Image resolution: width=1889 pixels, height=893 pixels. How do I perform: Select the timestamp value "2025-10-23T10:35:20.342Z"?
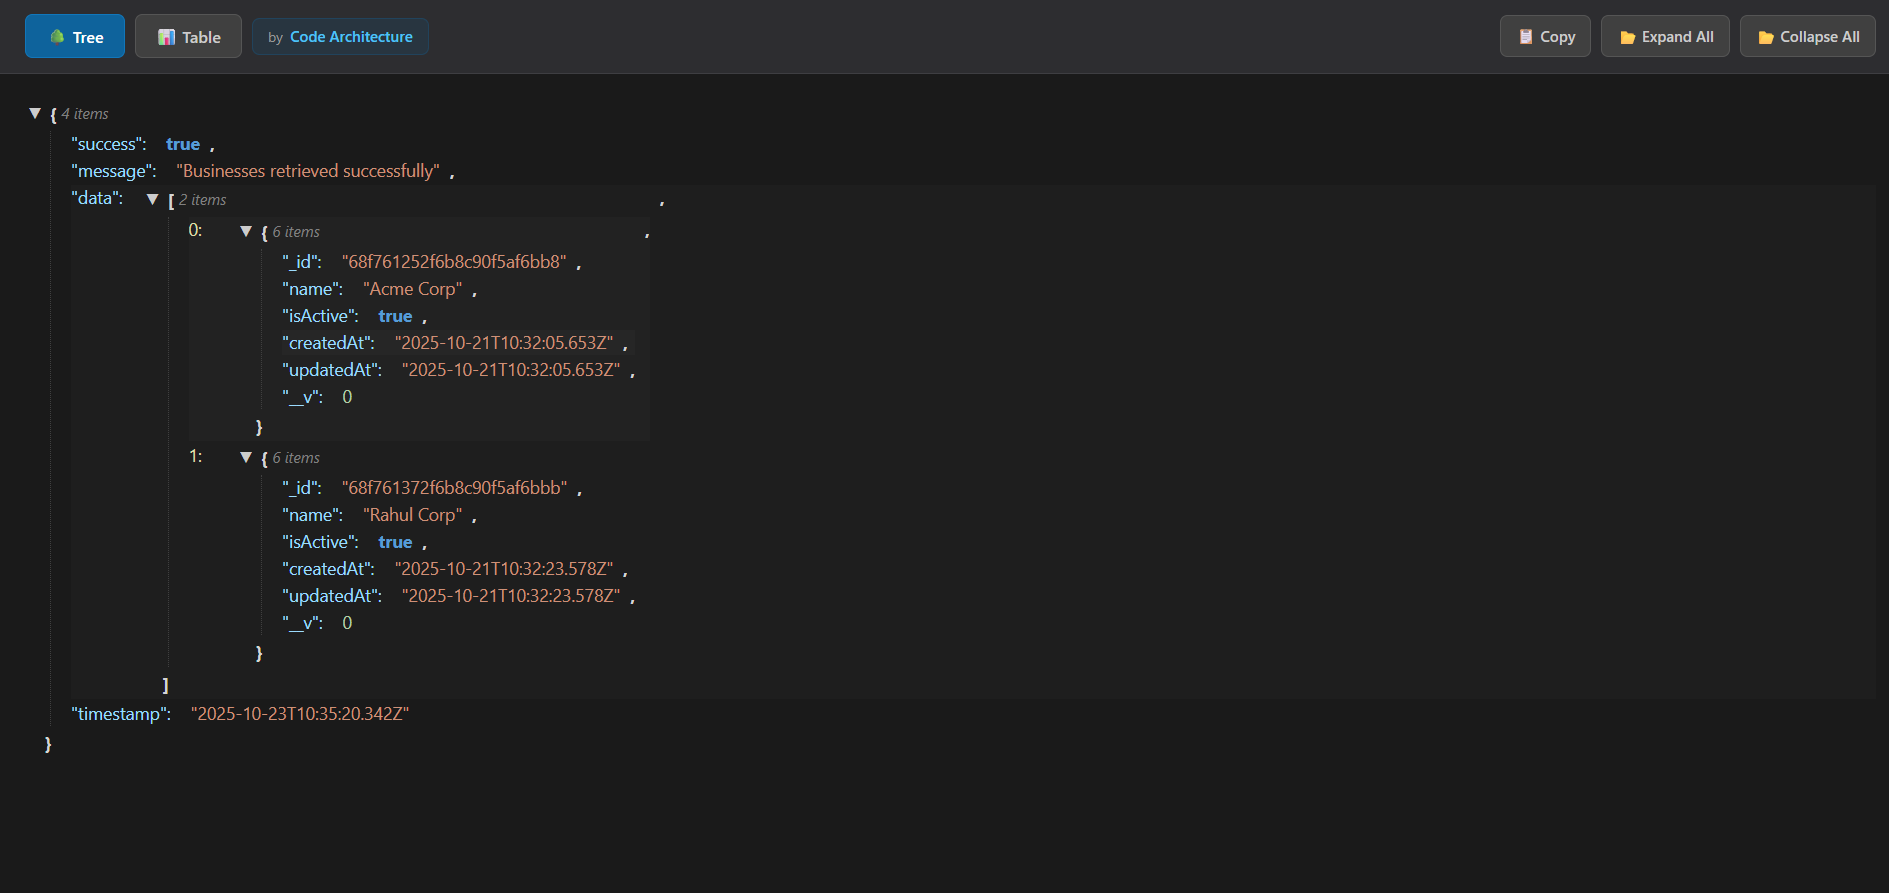300,713
